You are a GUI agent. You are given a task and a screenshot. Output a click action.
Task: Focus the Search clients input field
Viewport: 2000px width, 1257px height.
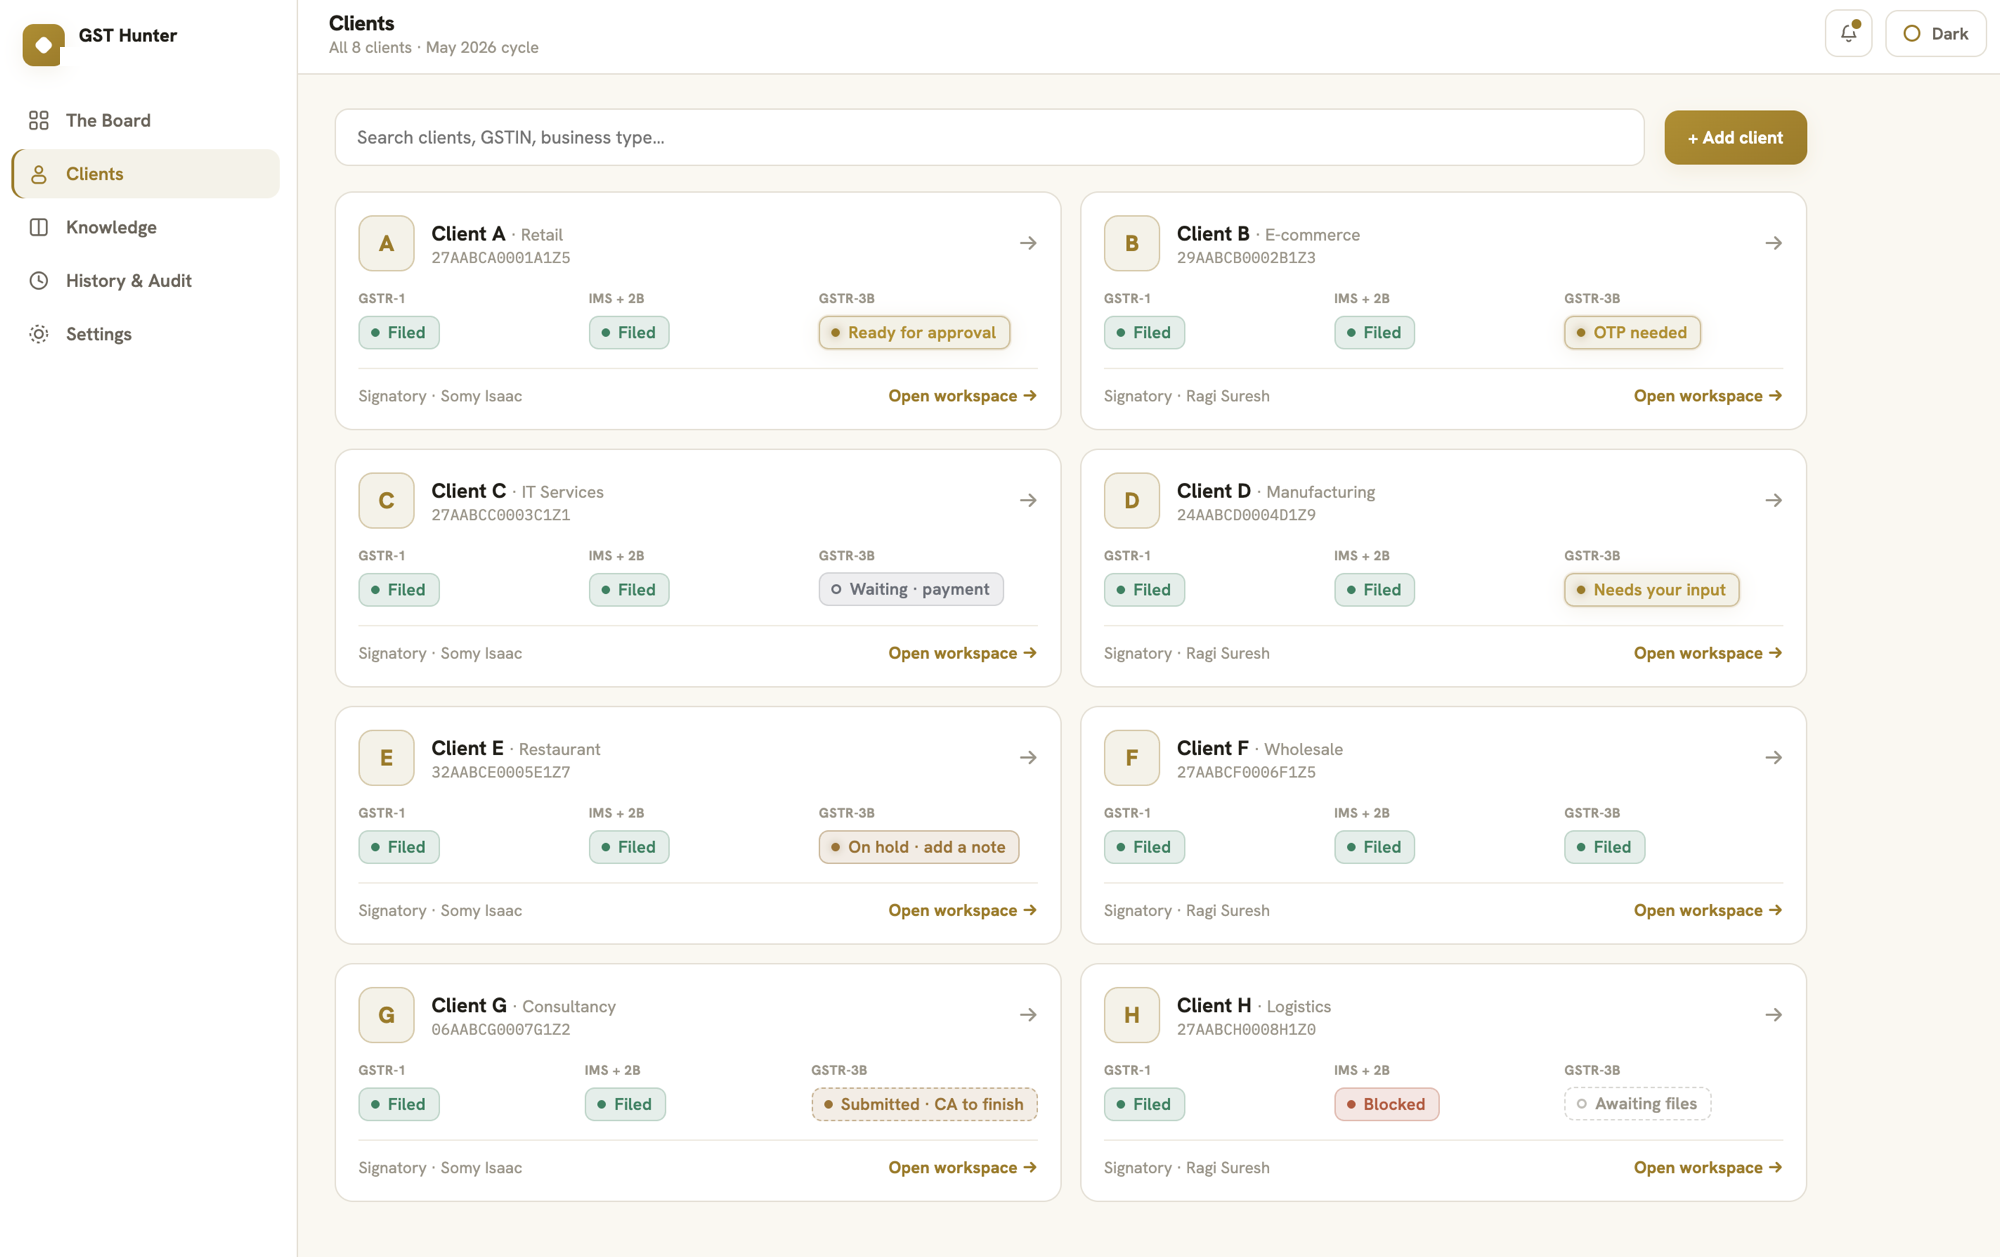tap(989, 137)
